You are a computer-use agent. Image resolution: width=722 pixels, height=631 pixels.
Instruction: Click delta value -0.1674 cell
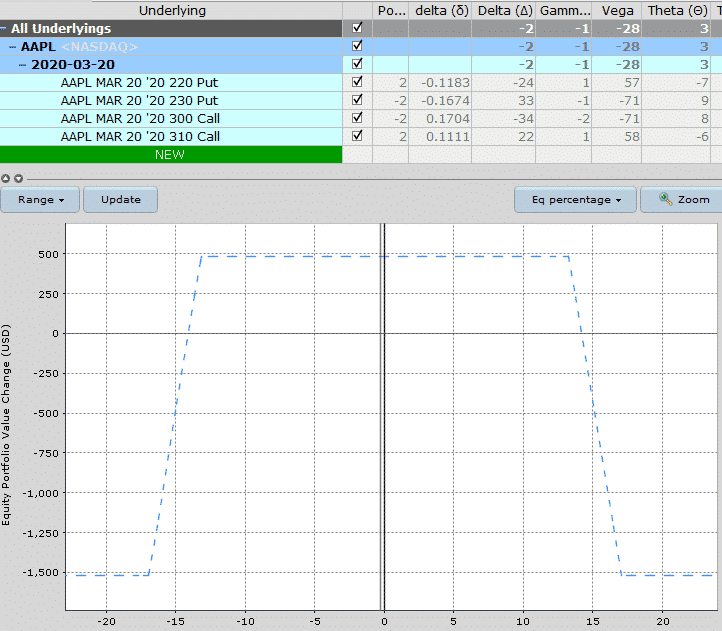click(x=440, y=101)
